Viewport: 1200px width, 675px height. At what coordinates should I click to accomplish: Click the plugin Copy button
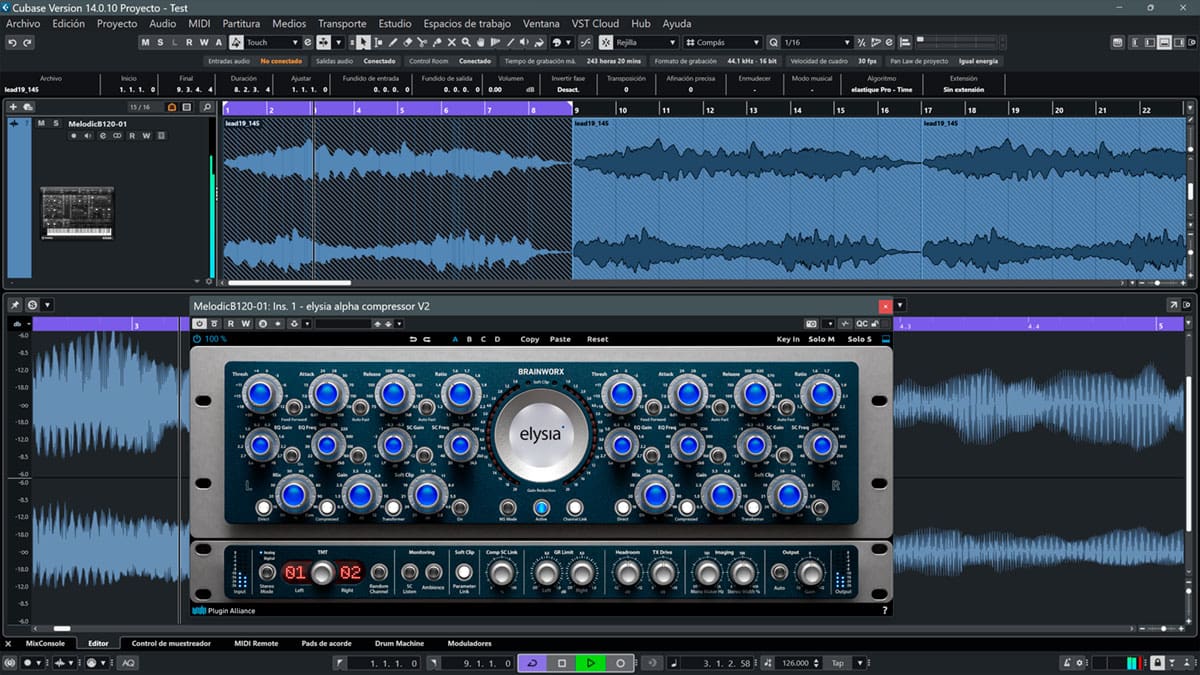coord(530,339)
